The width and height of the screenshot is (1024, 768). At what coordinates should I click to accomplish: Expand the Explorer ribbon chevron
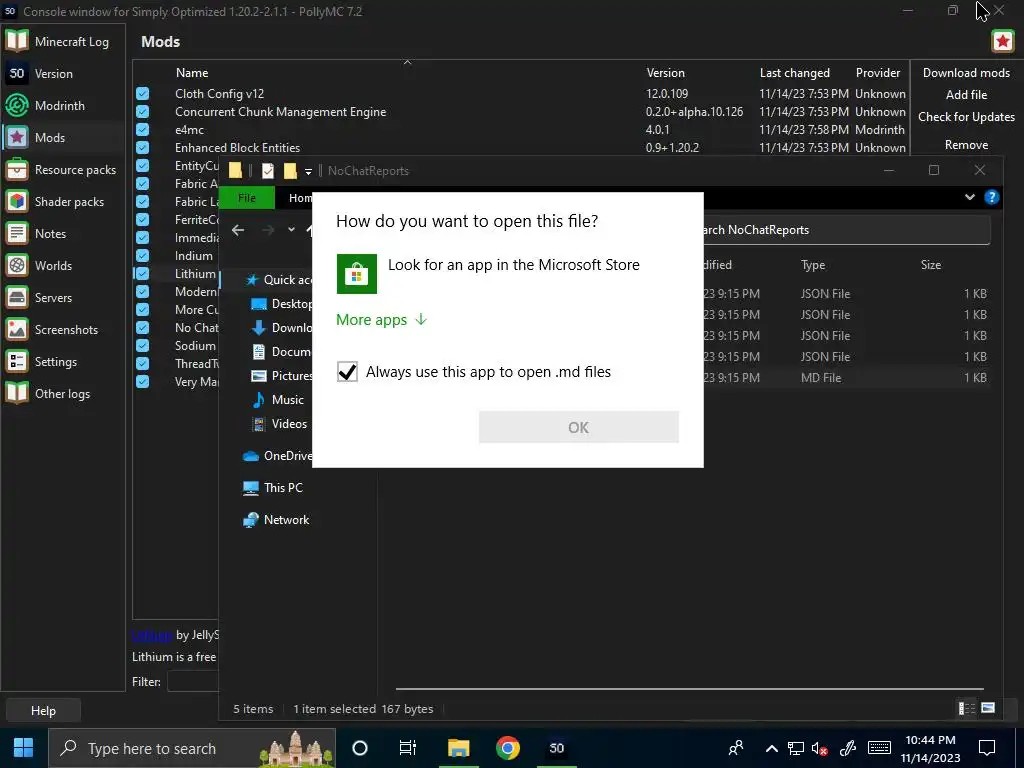969,197
